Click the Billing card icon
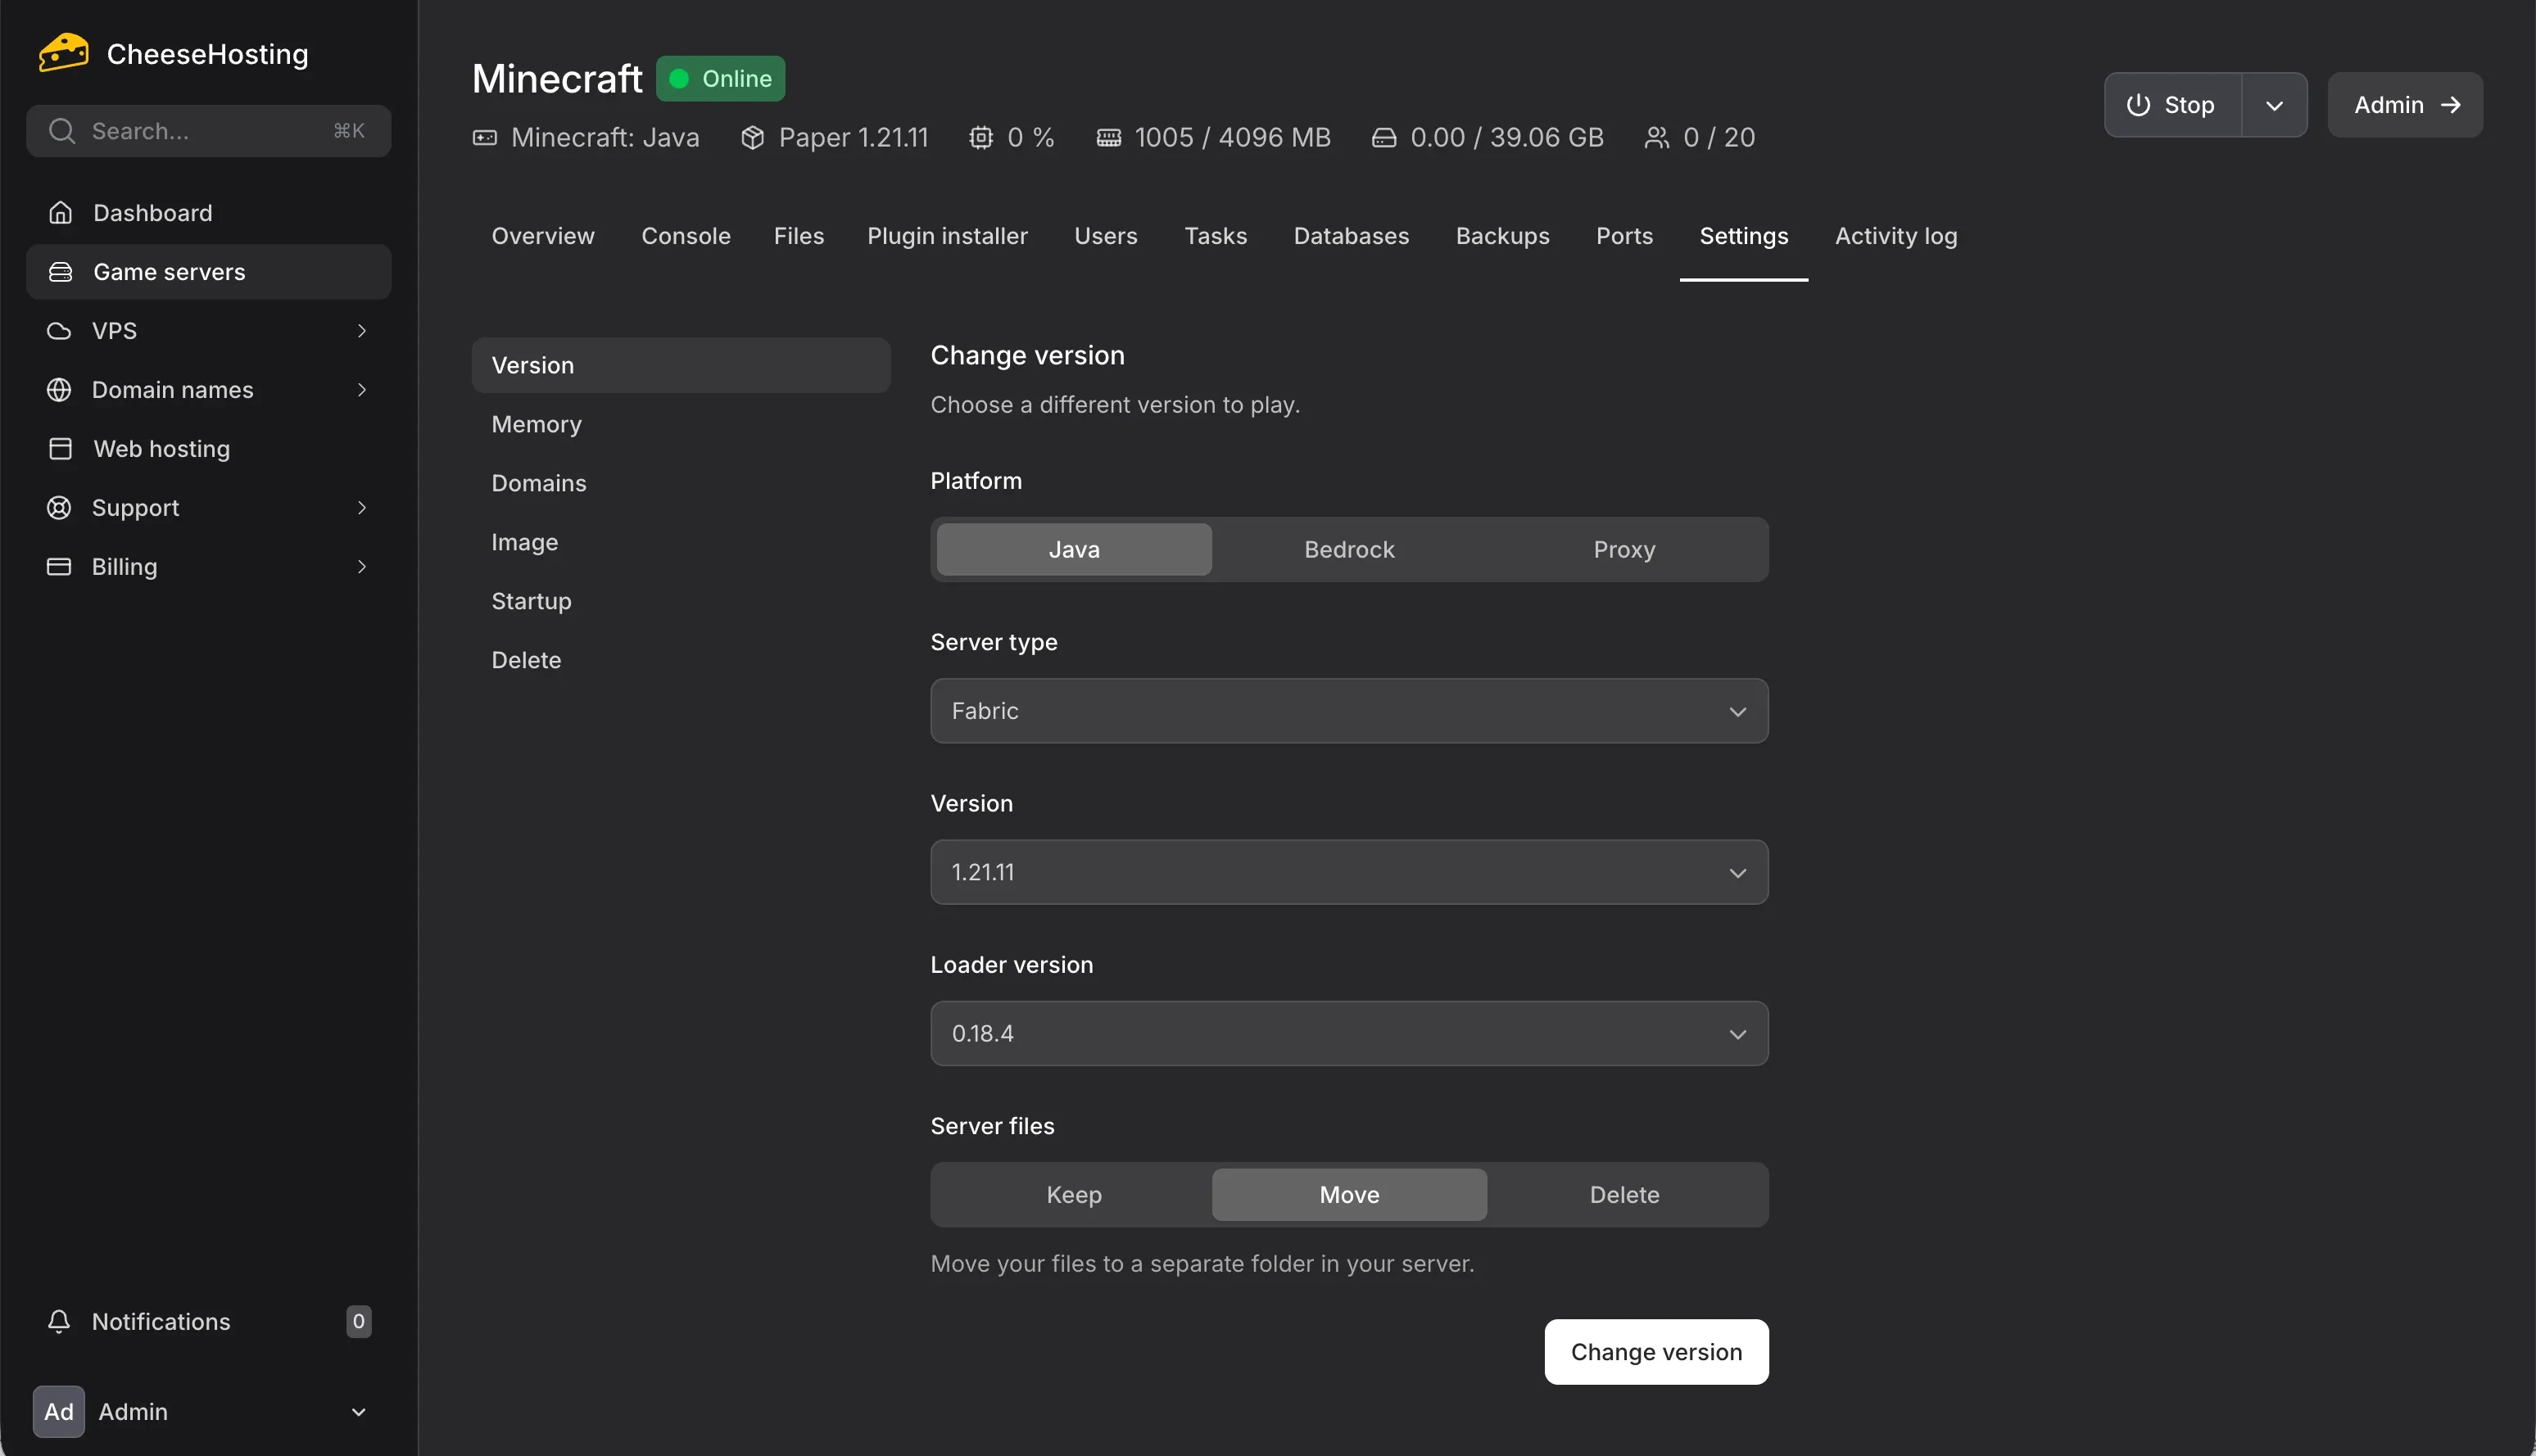This screenshot has width=2536, height=1456. [59, 566]
